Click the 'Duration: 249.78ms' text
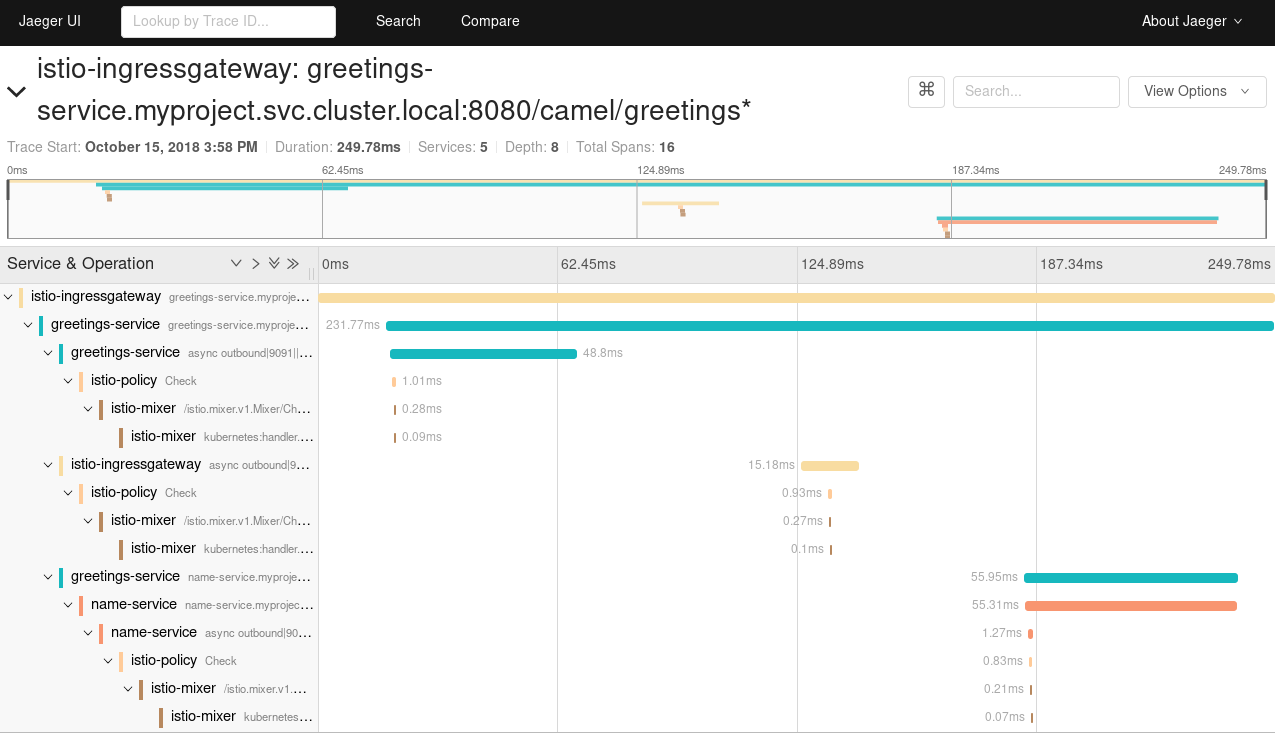Viewport: 1275px width, 736px height. click(338, 147)
